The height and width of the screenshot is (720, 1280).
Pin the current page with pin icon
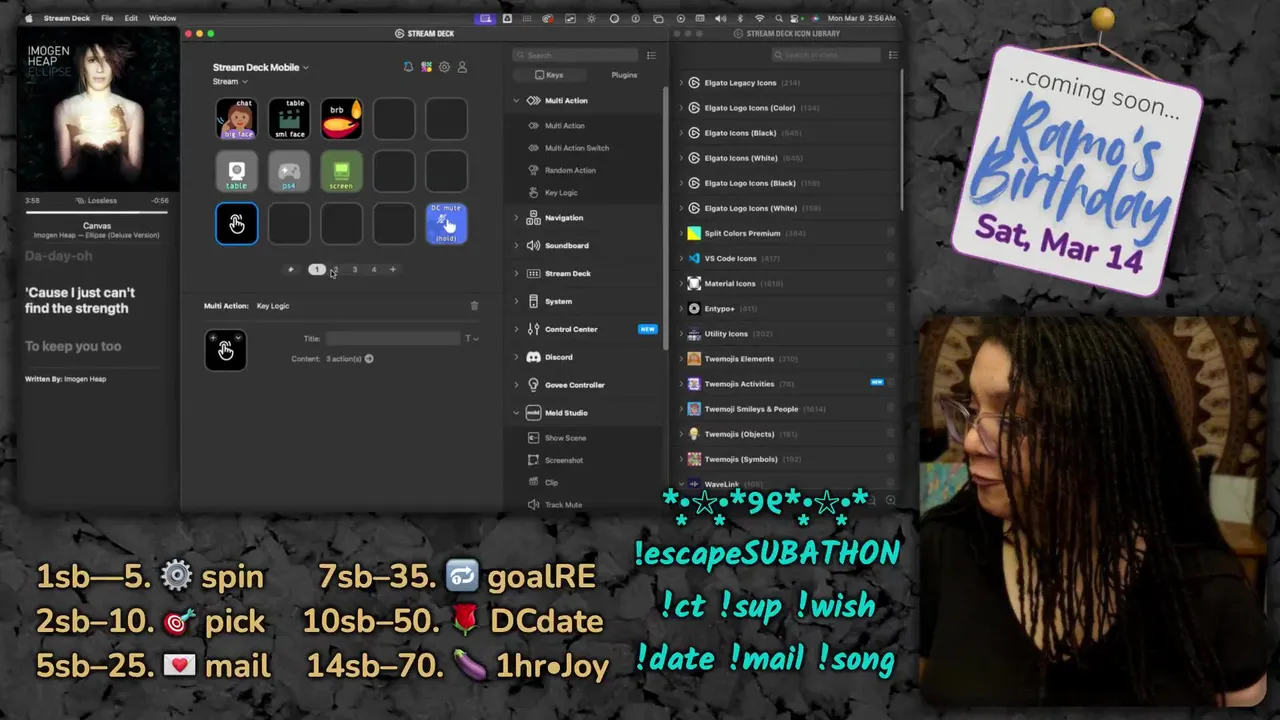[x=291, y=269]
